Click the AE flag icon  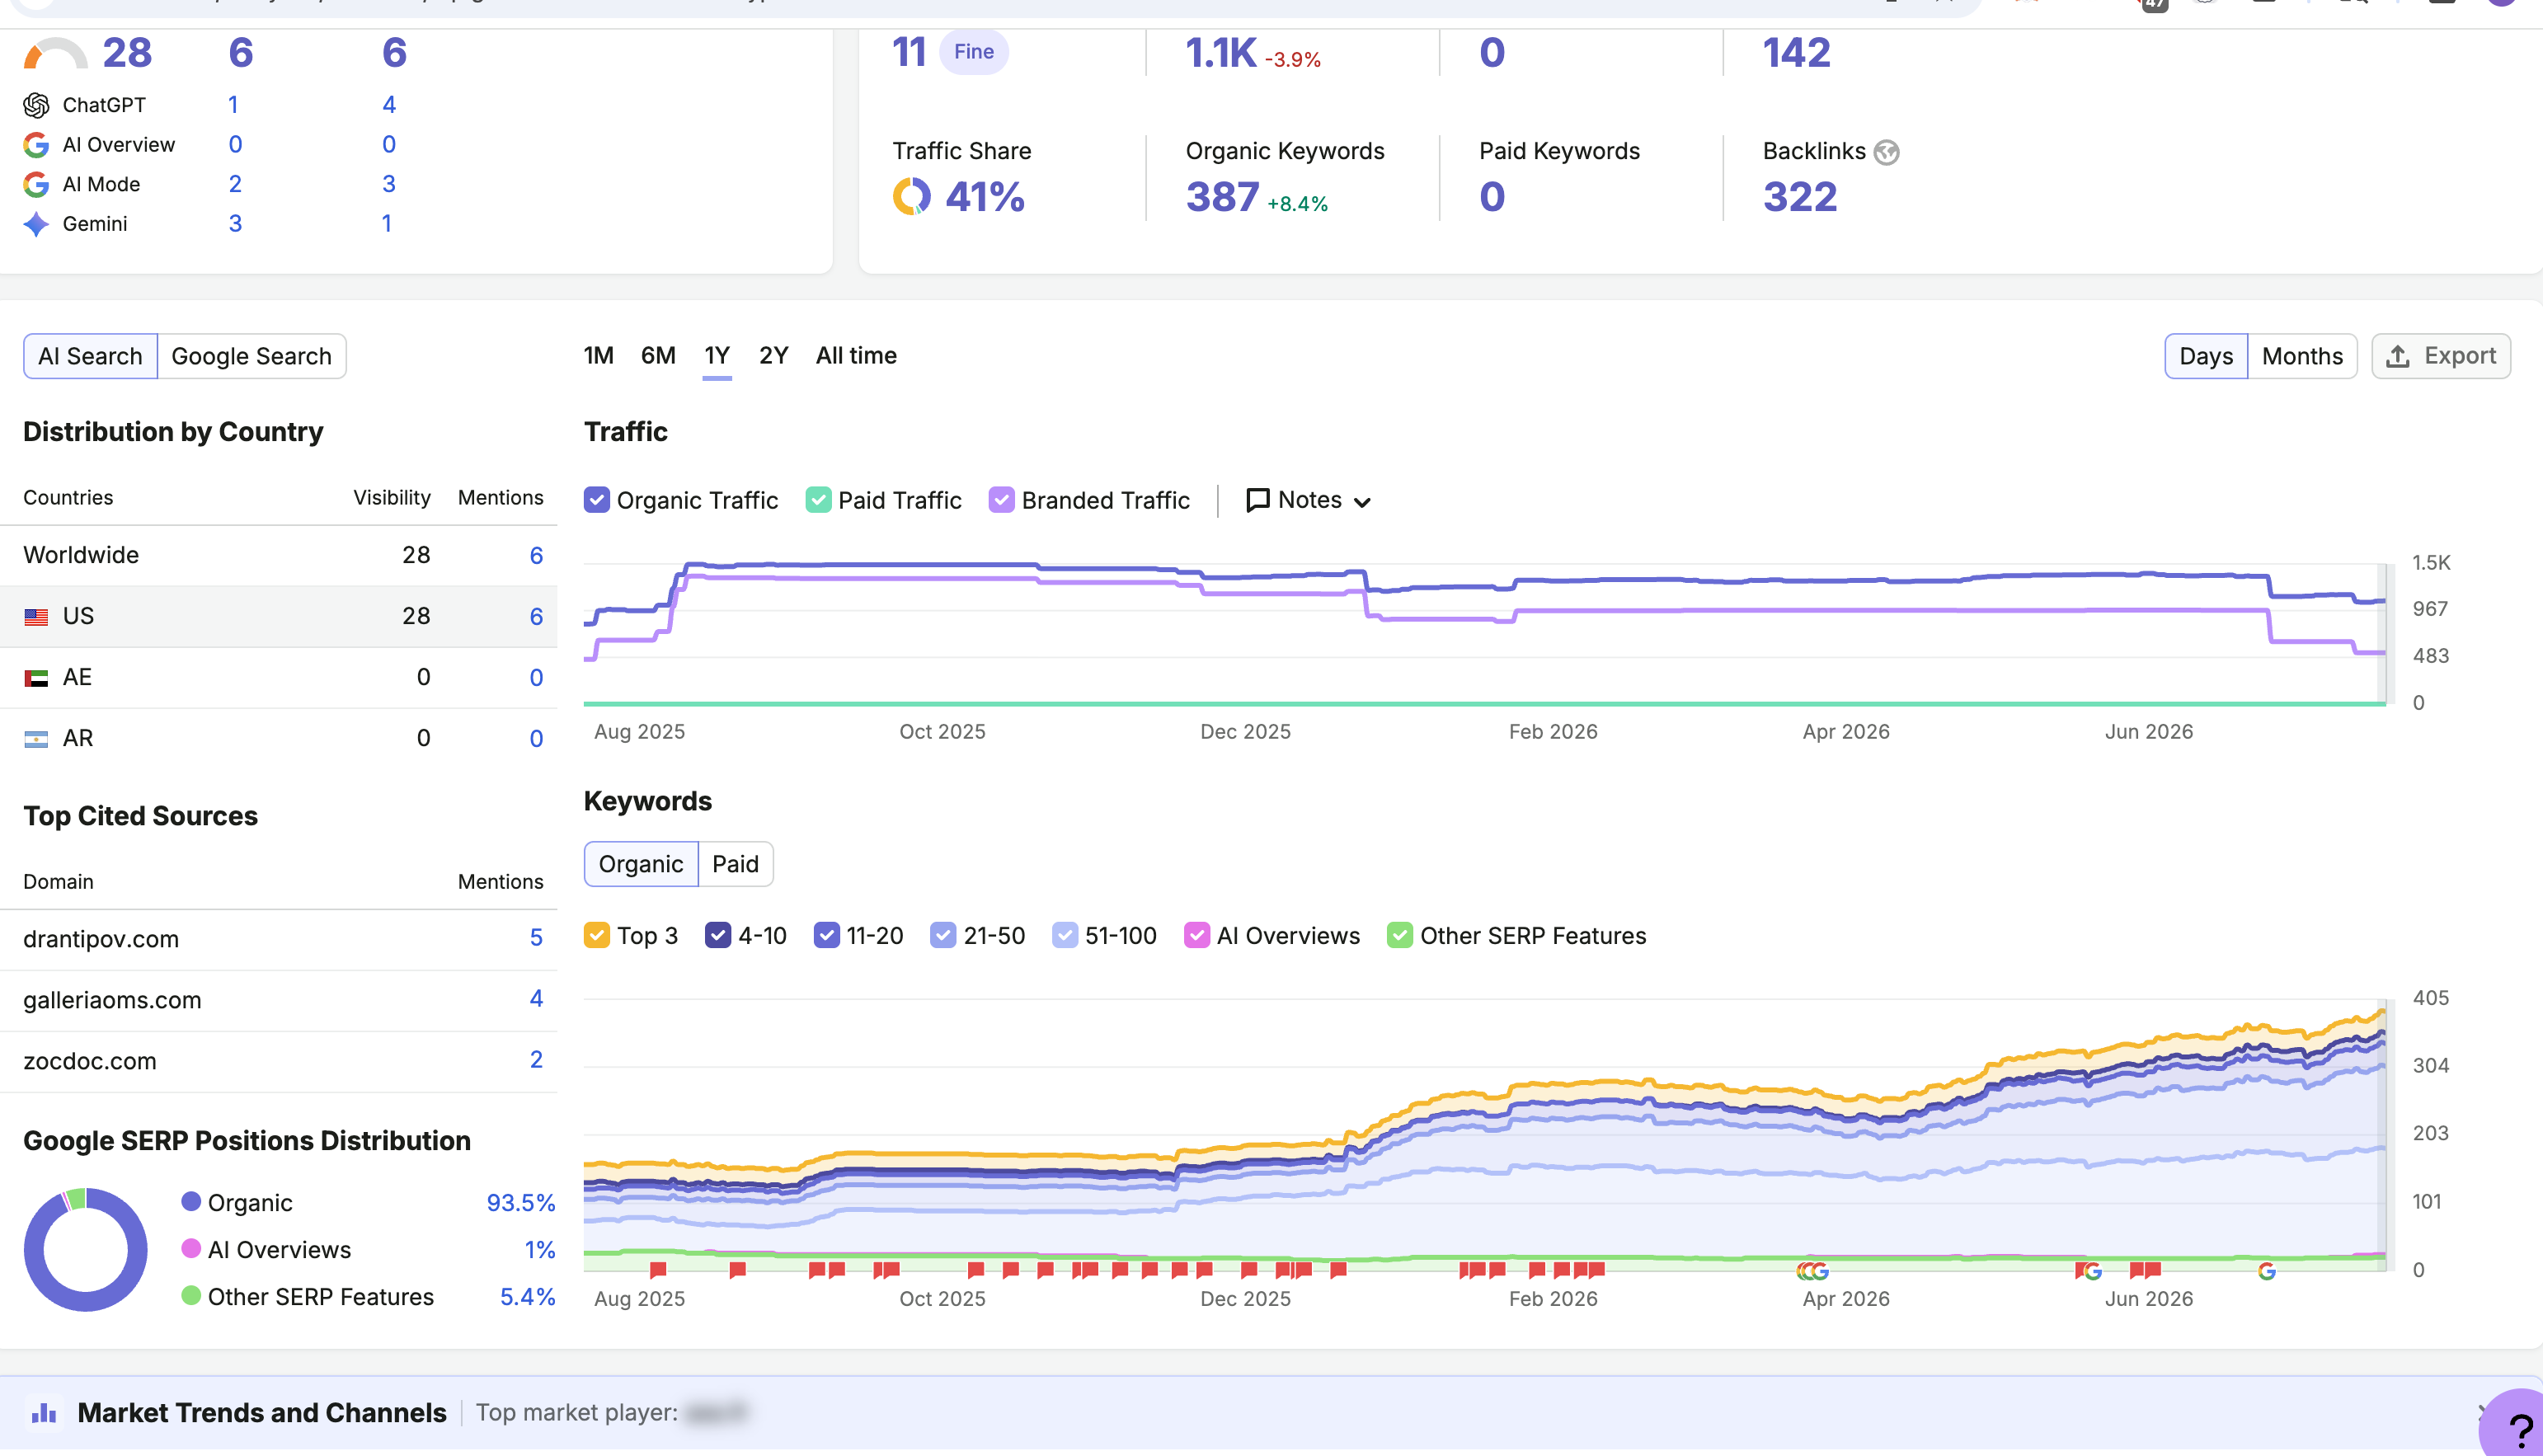pyautogui.click(x=36, y=678)
